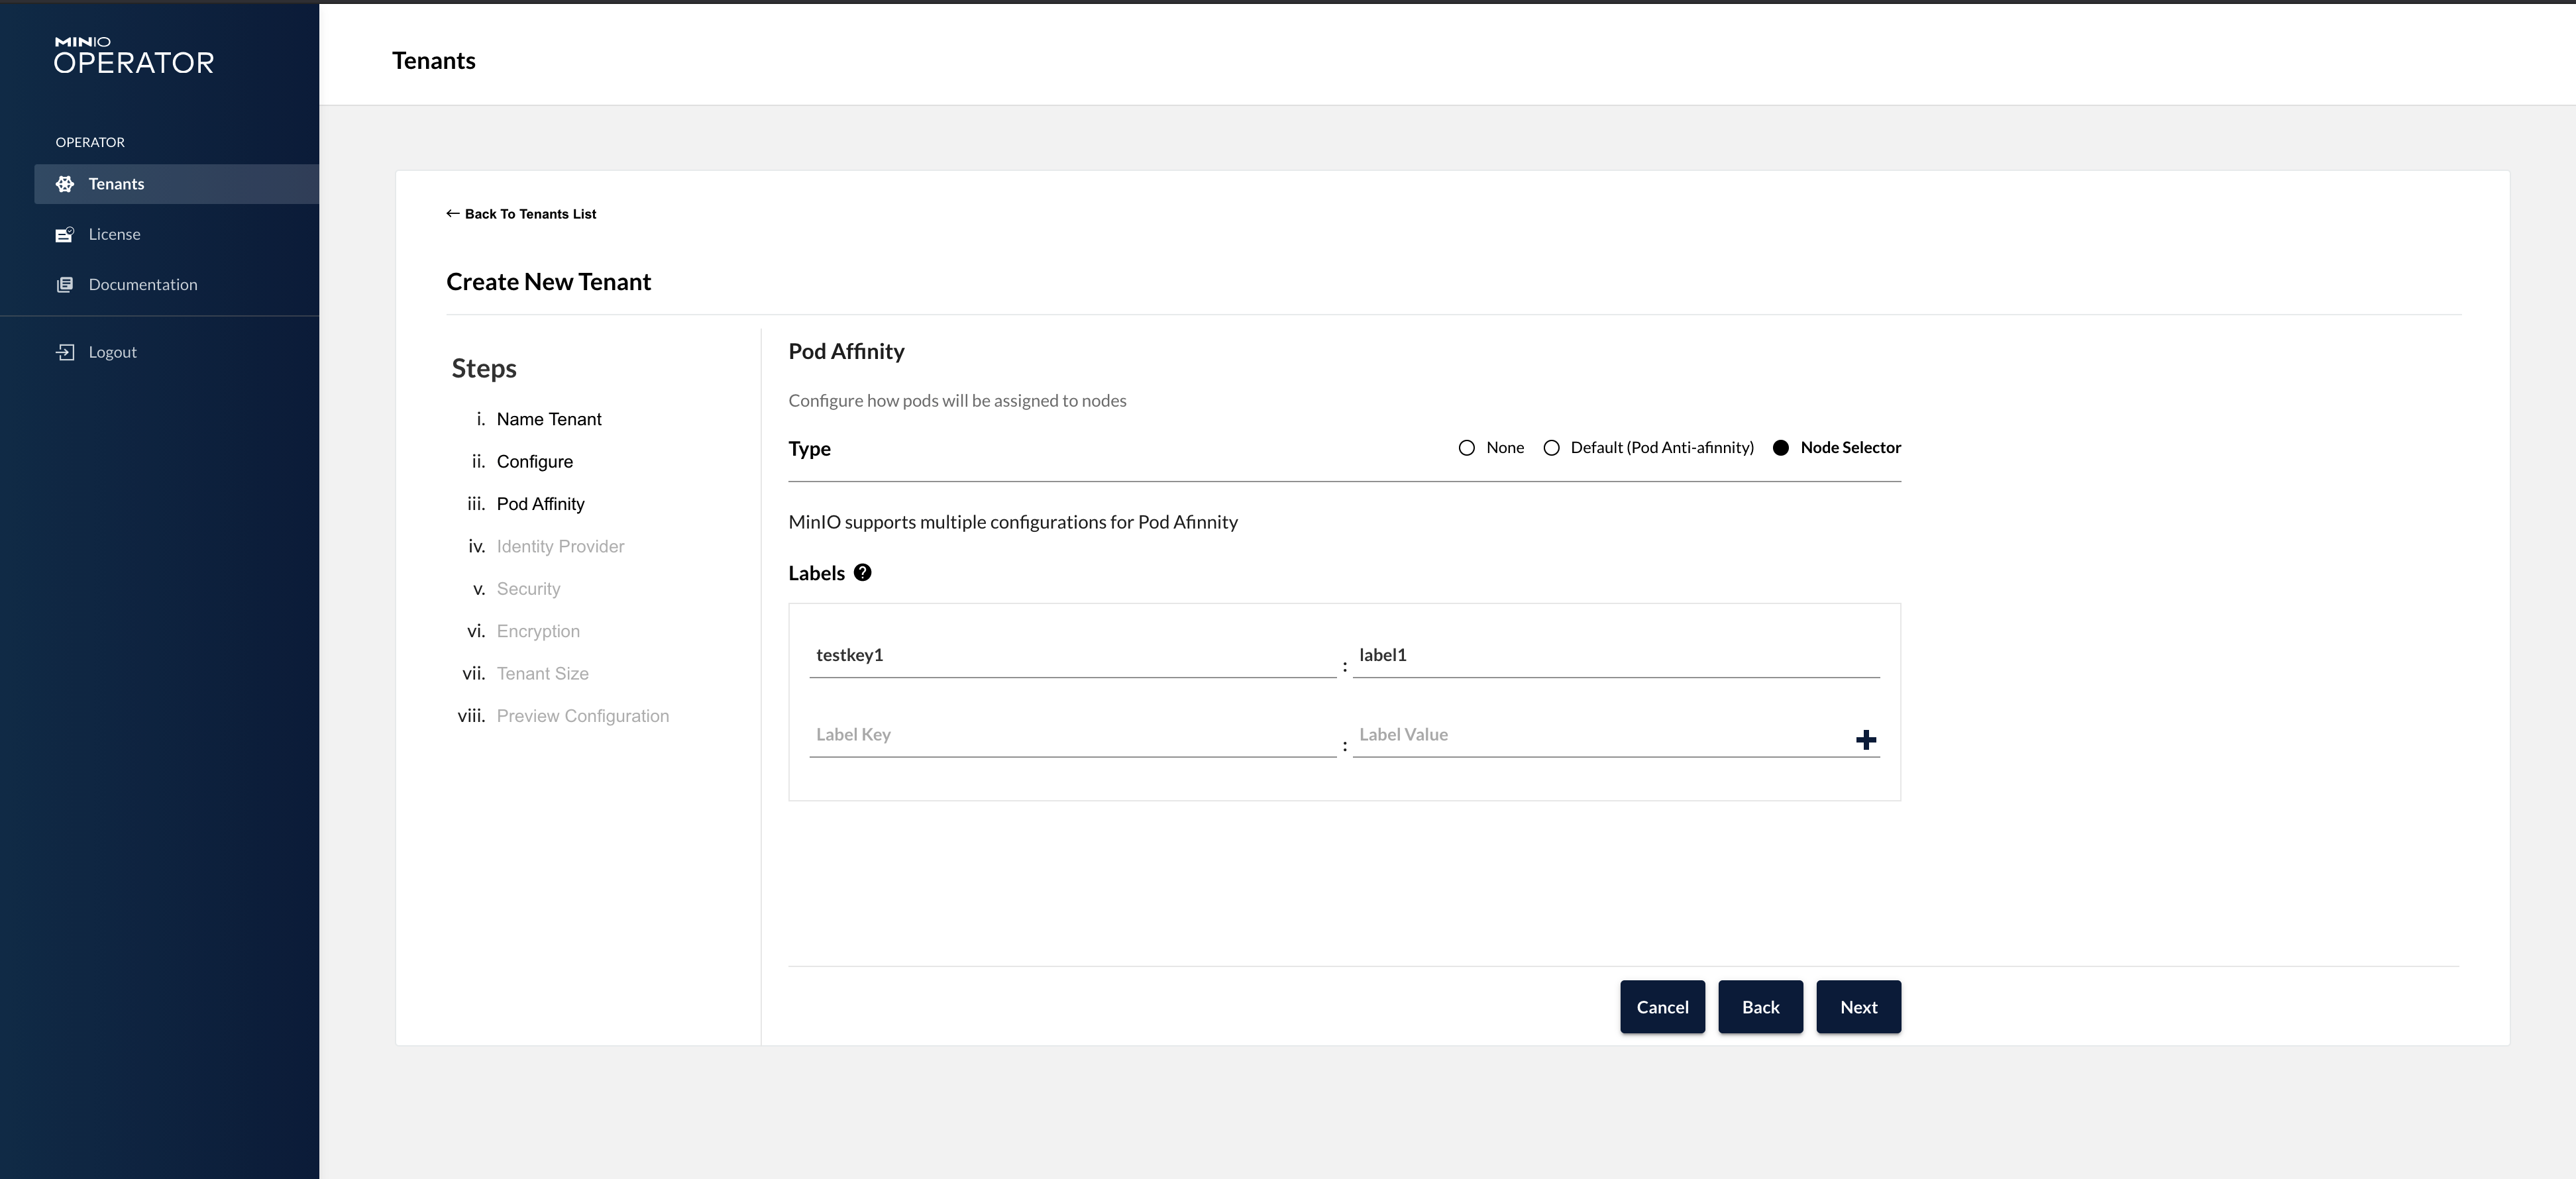Select Default (Pod Anti-affinity) option

point(1551,448)
